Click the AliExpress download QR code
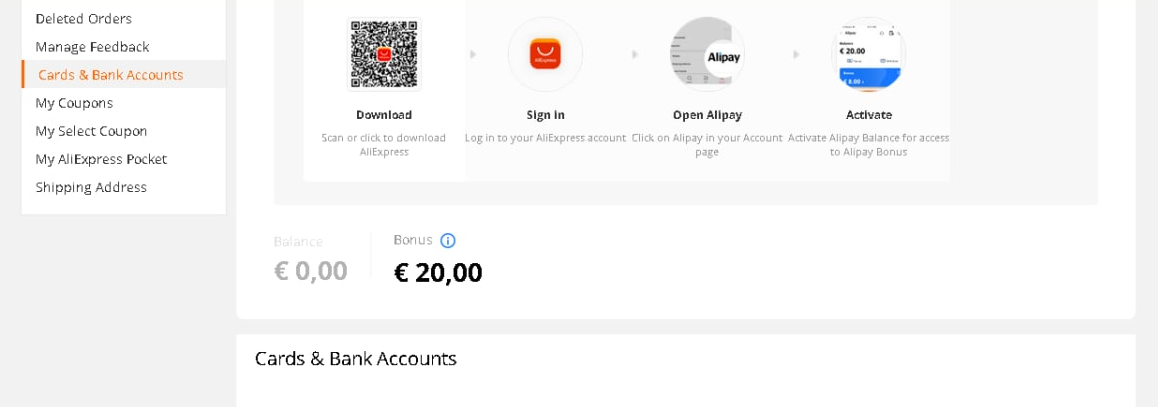Screen dimensions: 1158x407 pos(384,55)
